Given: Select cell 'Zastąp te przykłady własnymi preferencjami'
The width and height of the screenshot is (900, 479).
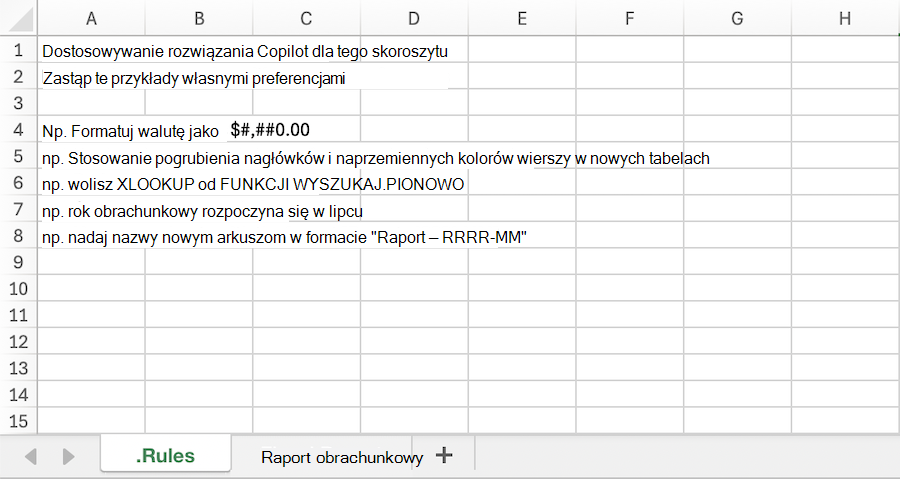Looking at the screenshot, I should [x=193, y=78].
